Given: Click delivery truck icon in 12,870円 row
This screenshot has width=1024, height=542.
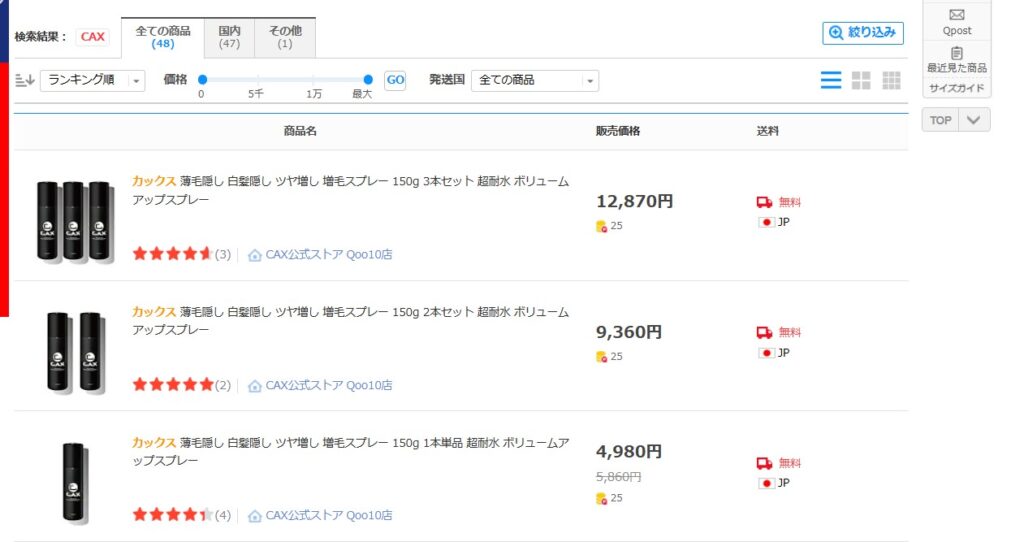Looking at the screenshot, I should tap(764, 202).
